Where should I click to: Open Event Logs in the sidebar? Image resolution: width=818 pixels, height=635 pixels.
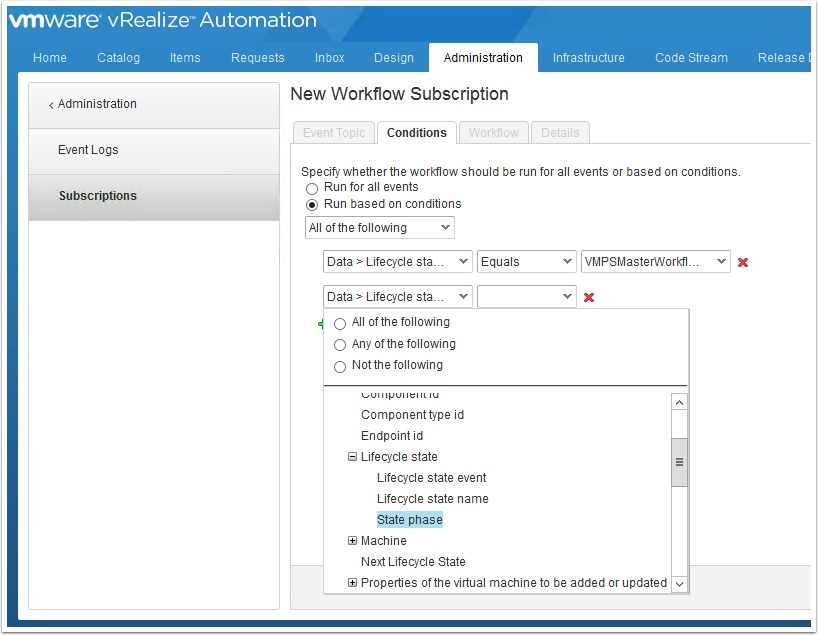click(154, 150)
